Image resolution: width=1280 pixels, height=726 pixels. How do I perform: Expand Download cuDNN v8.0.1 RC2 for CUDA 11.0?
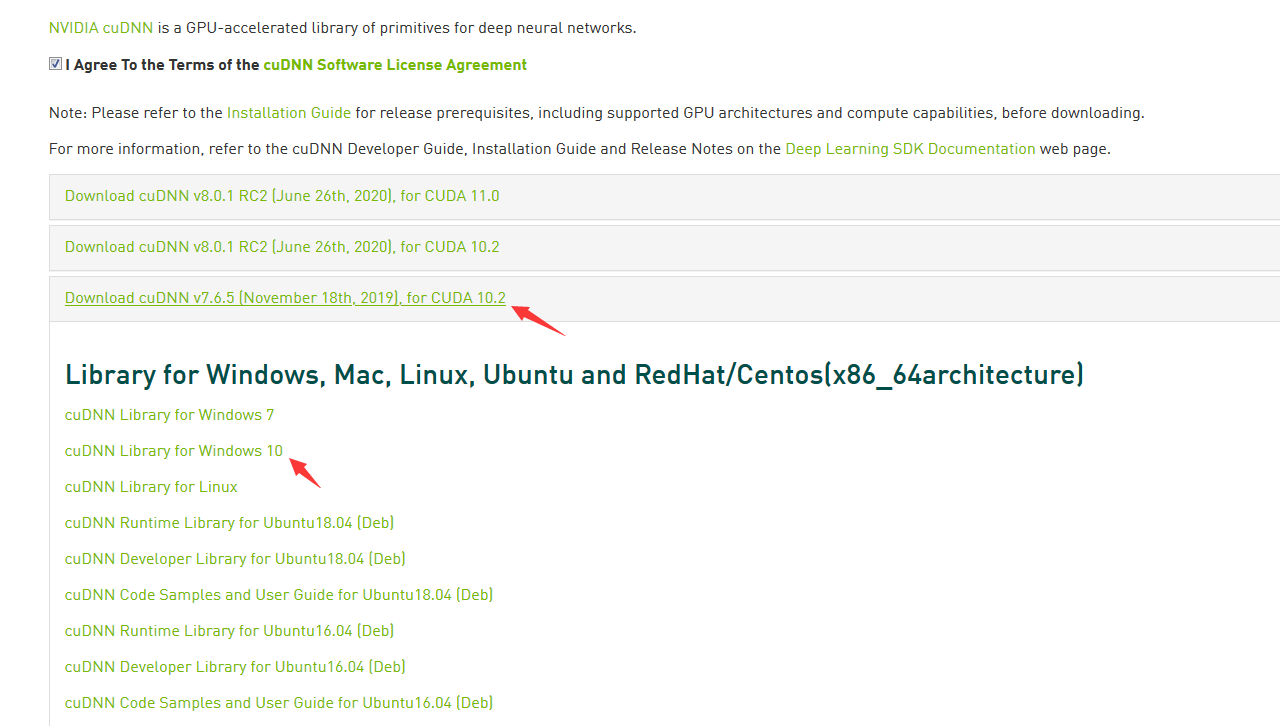pos(282,196)
